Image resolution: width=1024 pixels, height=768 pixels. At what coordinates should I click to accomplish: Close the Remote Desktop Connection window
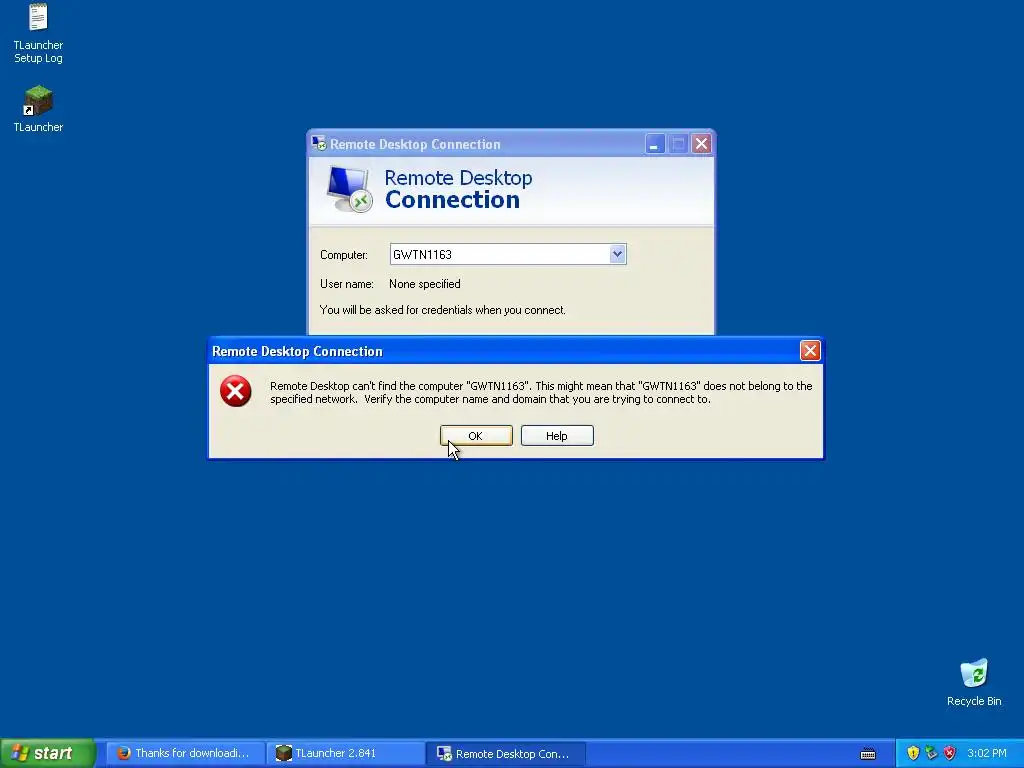pyautogui.click(x=701, y=144)
